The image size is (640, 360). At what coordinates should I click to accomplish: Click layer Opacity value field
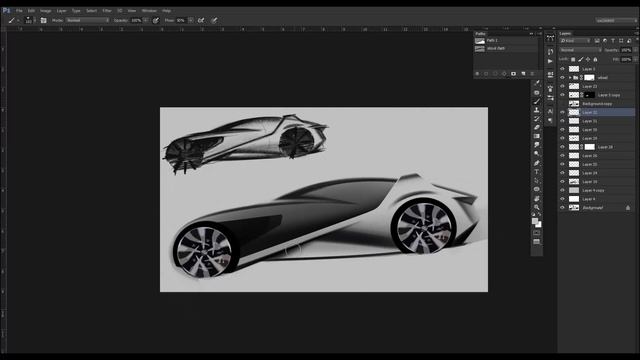pos(626,50)
